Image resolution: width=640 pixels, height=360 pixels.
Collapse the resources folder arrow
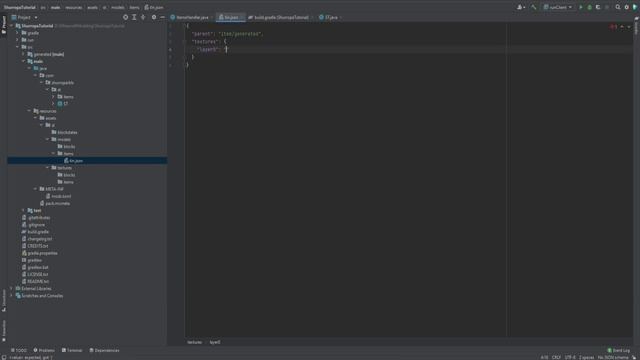point(29,111)
